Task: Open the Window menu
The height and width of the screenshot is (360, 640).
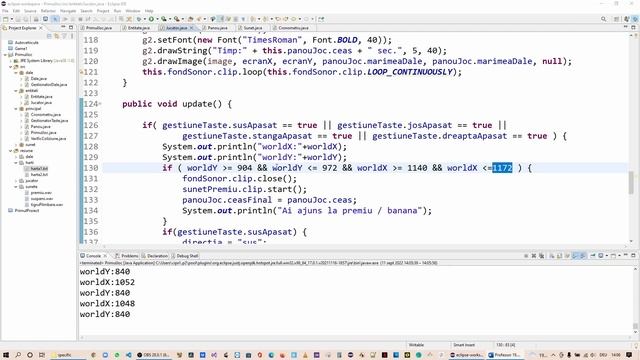Action: [133, 11]
